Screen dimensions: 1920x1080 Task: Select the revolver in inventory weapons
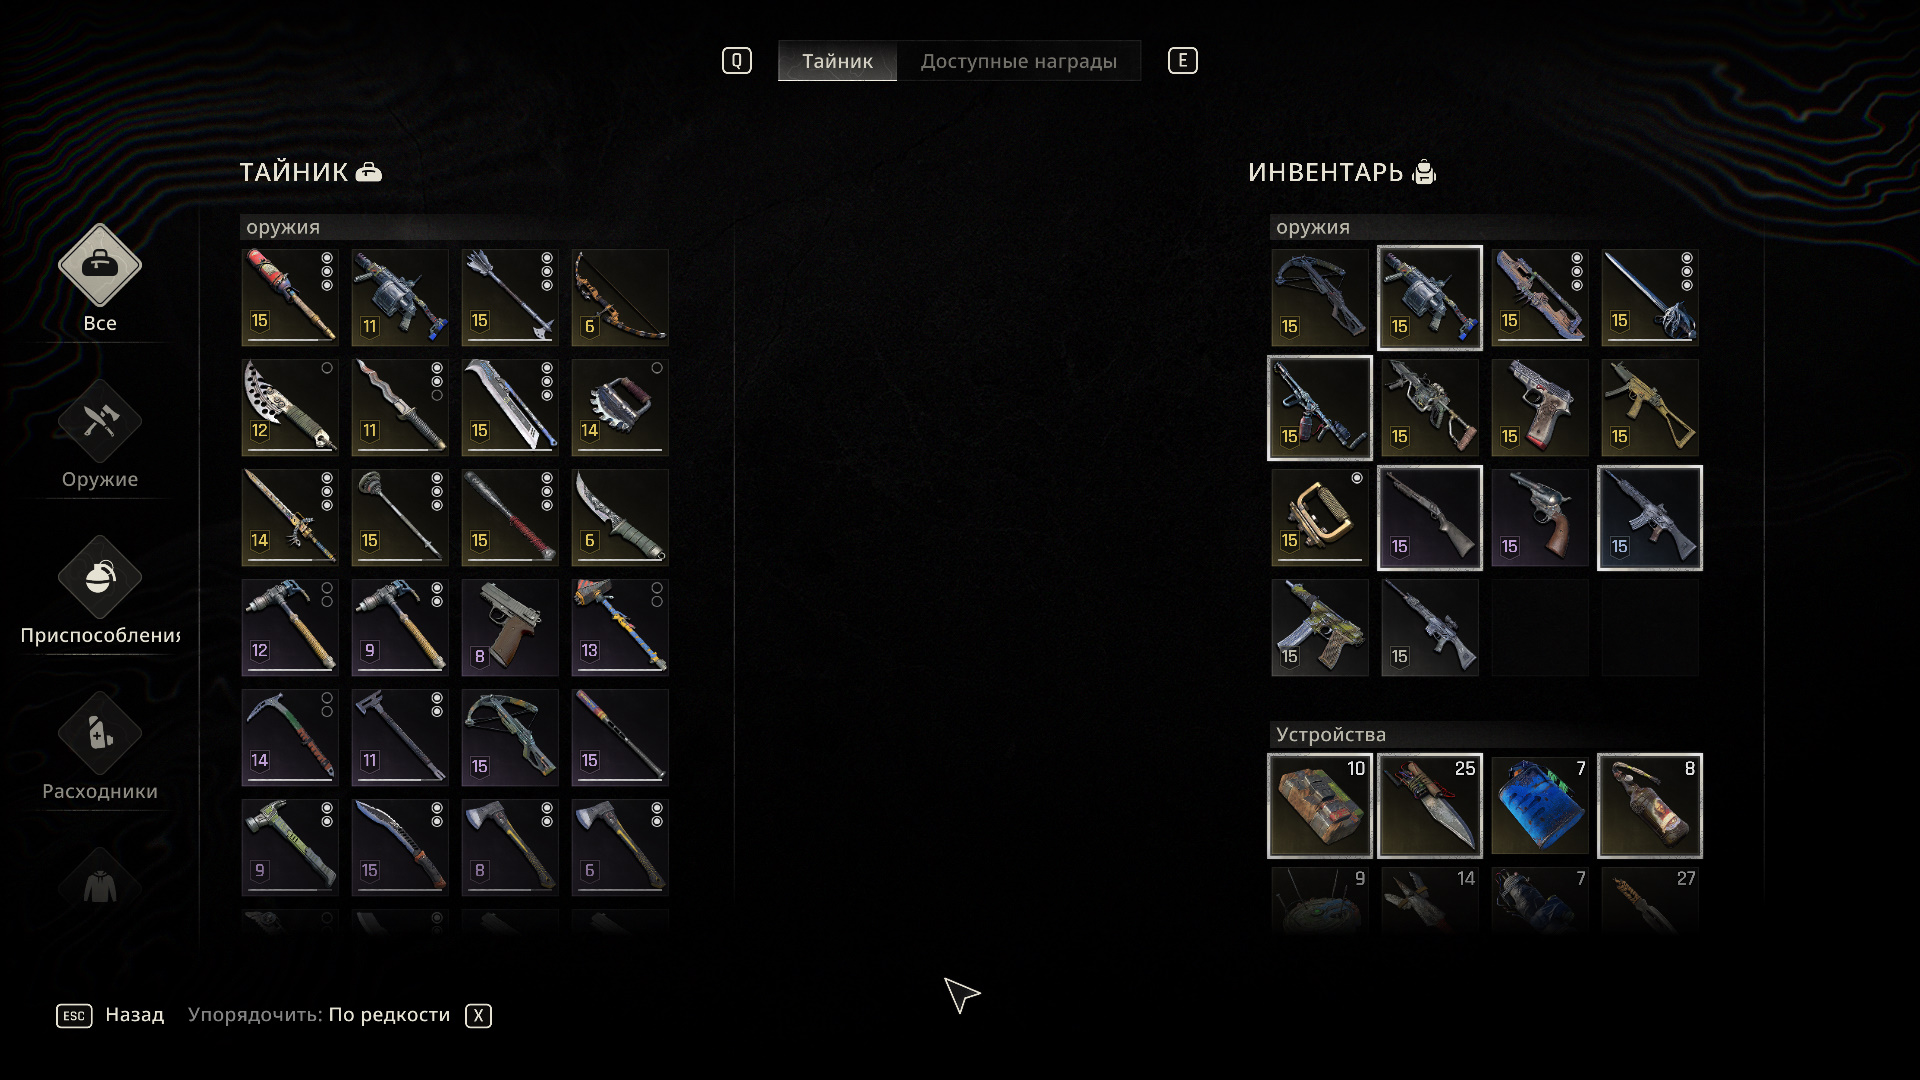(x=1540, y=518)
